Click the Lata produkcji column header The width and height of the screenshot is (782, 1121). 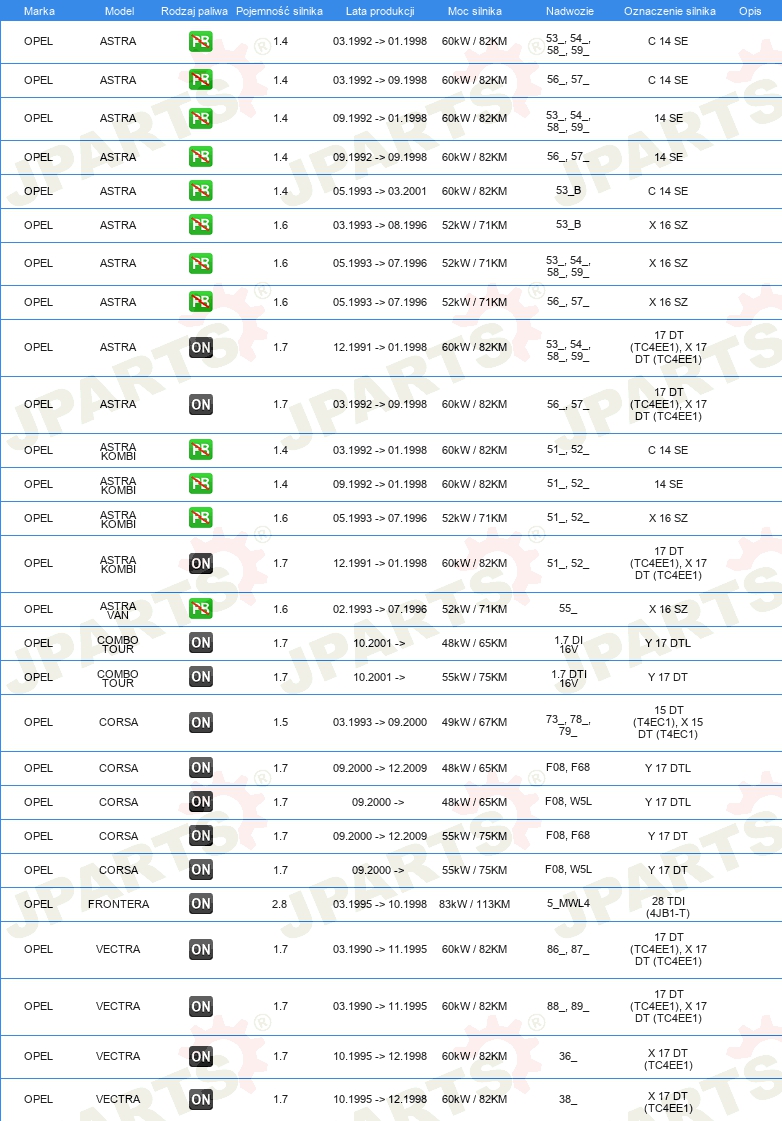point(380,11)
